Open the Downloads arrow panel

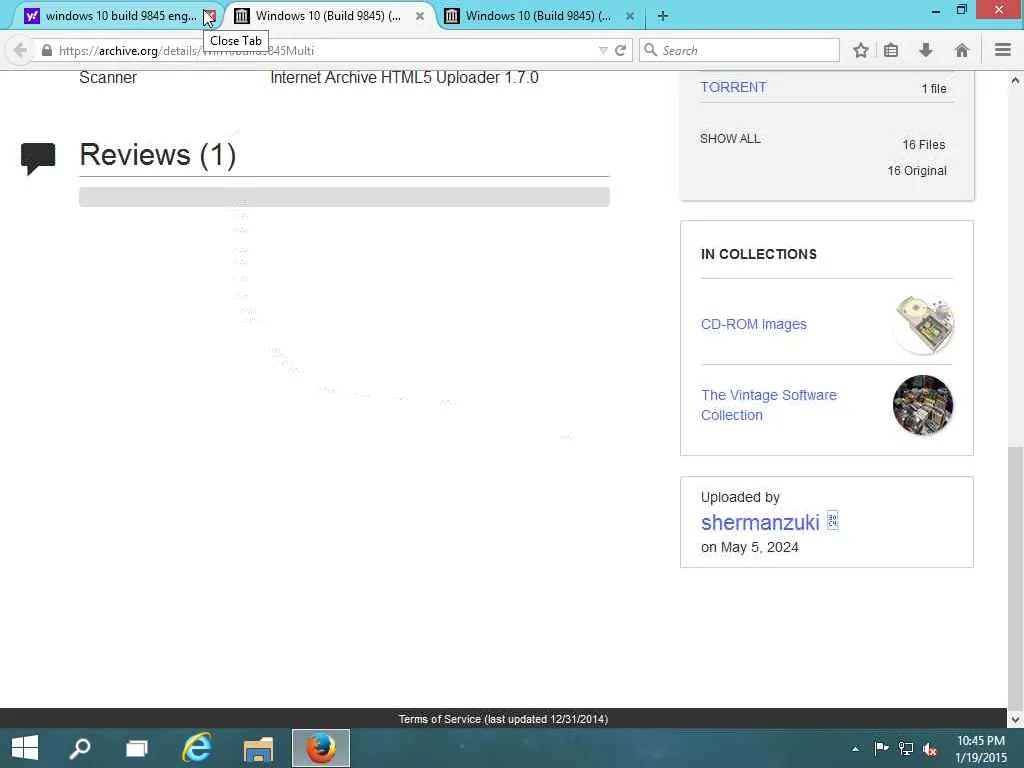[x=926, y=50]
